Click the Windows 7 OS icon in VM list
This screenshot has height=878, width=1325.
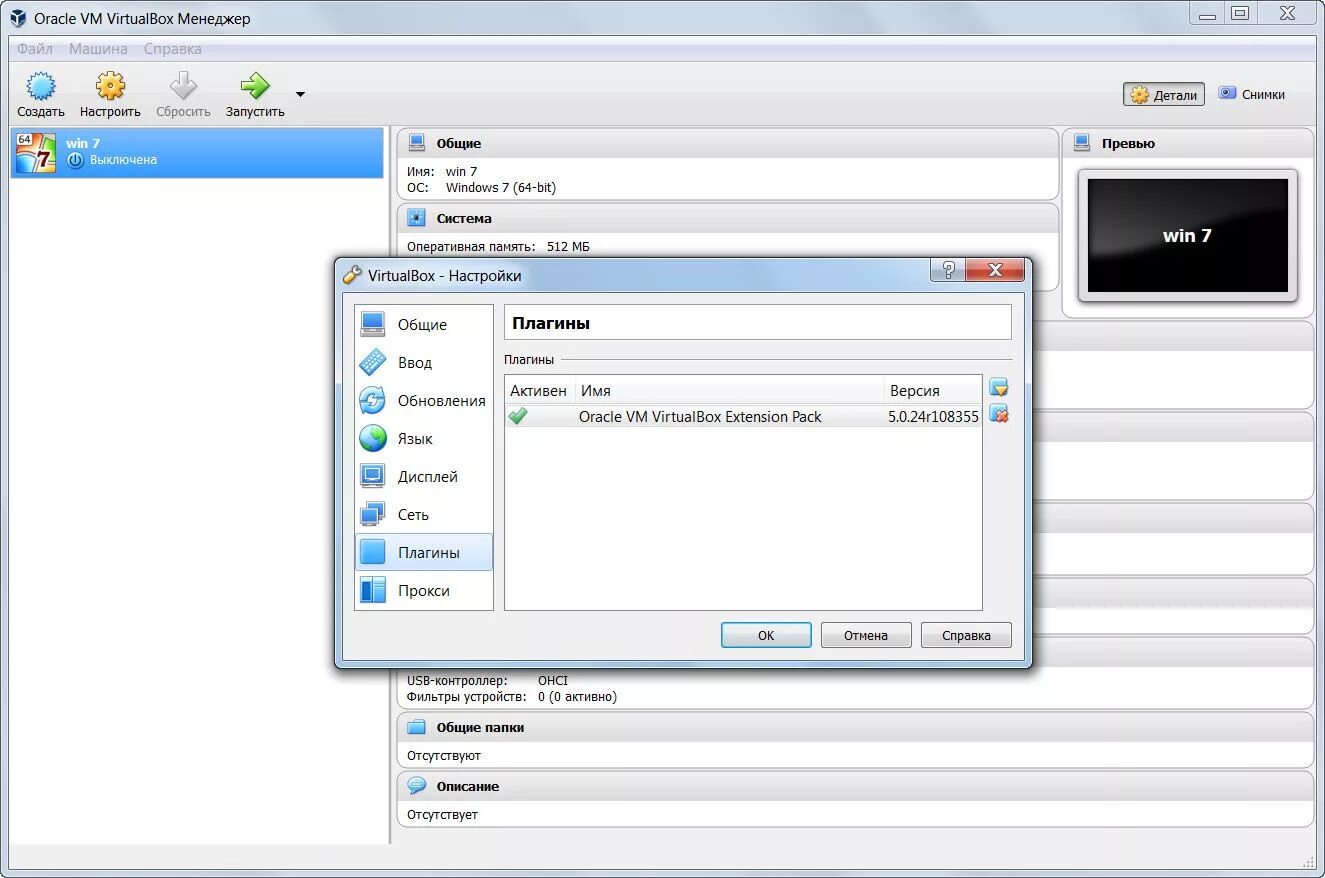[36, 153]
